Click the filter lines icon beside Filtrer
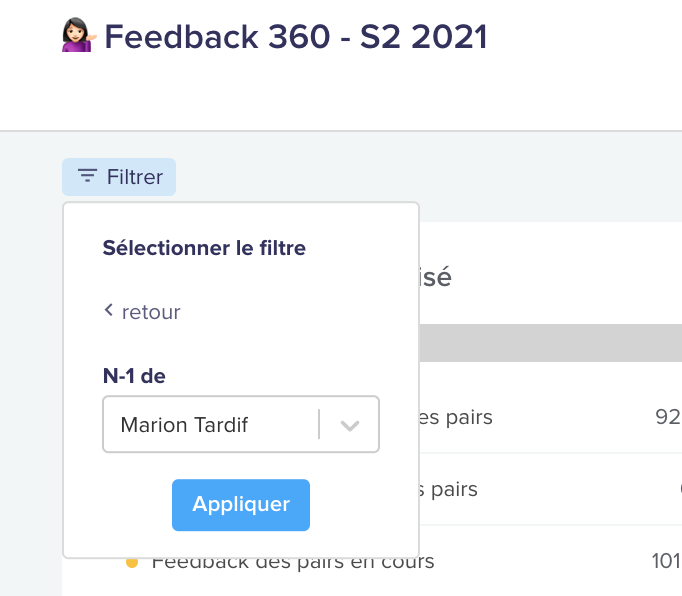 pos(87,176)
